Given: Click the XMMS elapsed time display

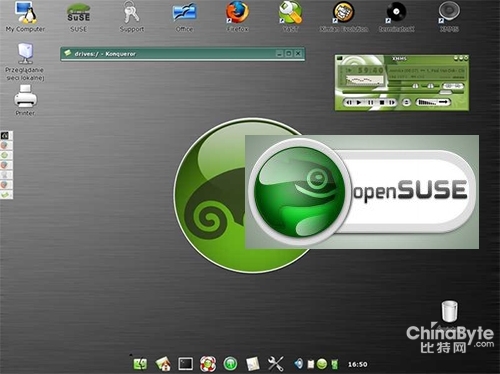Looking at the screenshot, I should click(371, 70).
